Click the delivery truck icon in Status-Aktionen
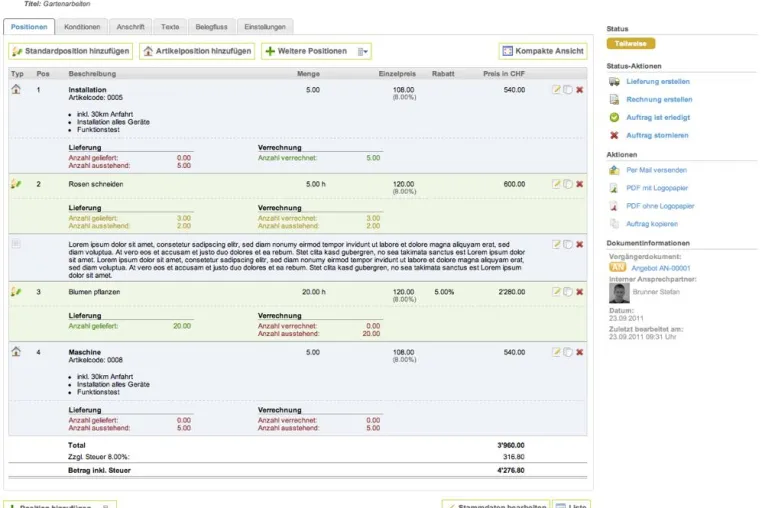 point(614,81)
